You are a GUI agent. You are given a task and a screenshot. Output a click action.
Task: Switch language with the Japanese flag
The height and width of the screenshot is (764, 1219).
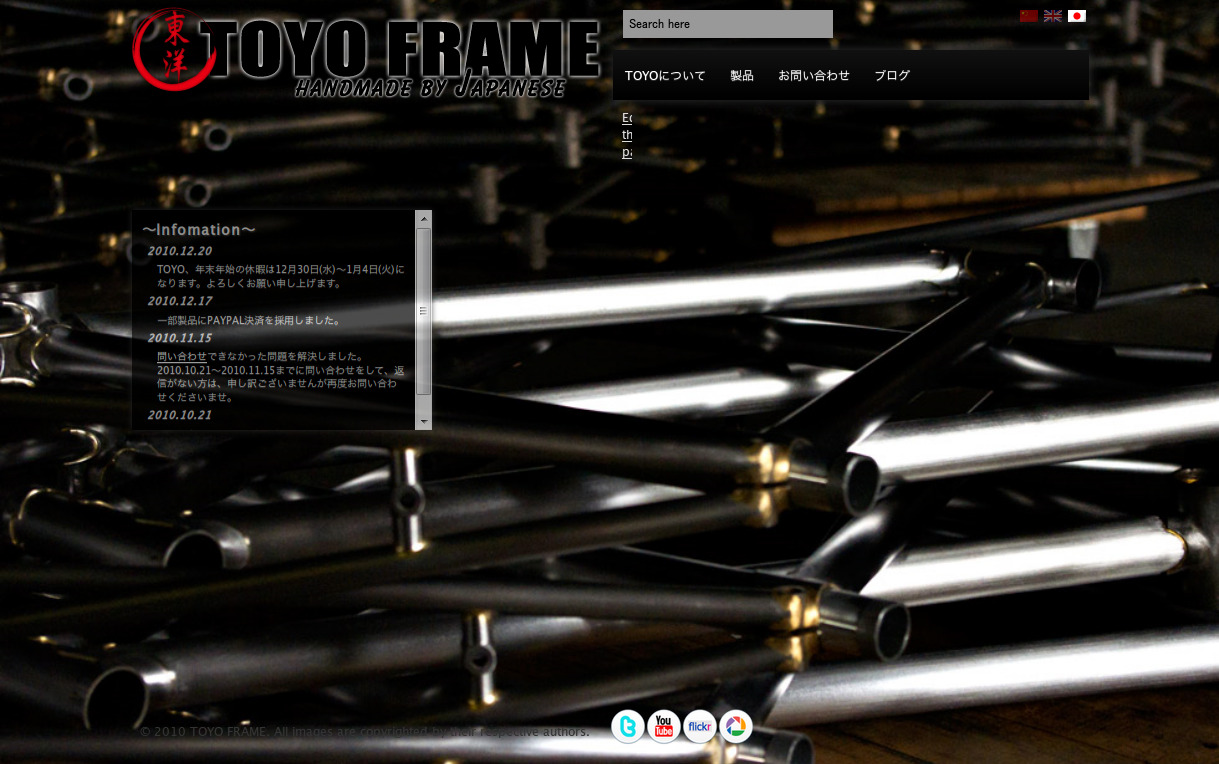click(1077, 16)
